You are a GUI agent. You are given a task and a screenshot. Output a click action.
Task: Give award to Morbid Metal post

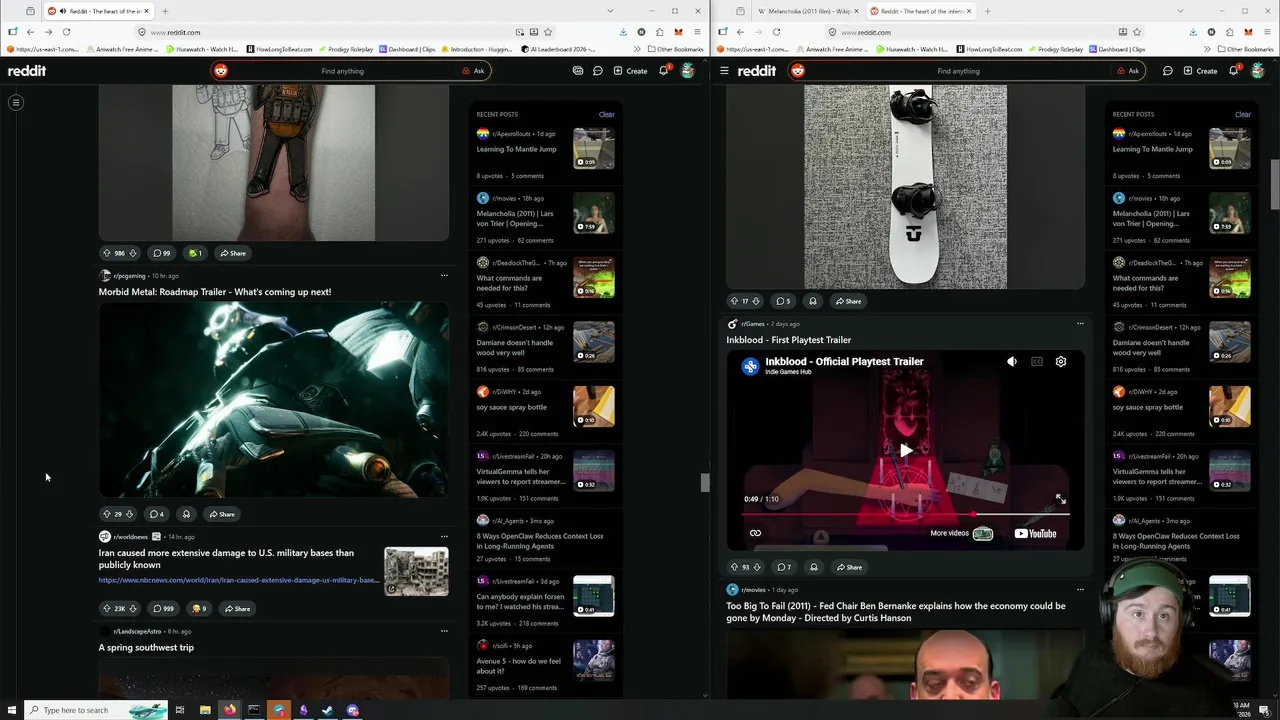pyautogui.click(x=186, y=514)
